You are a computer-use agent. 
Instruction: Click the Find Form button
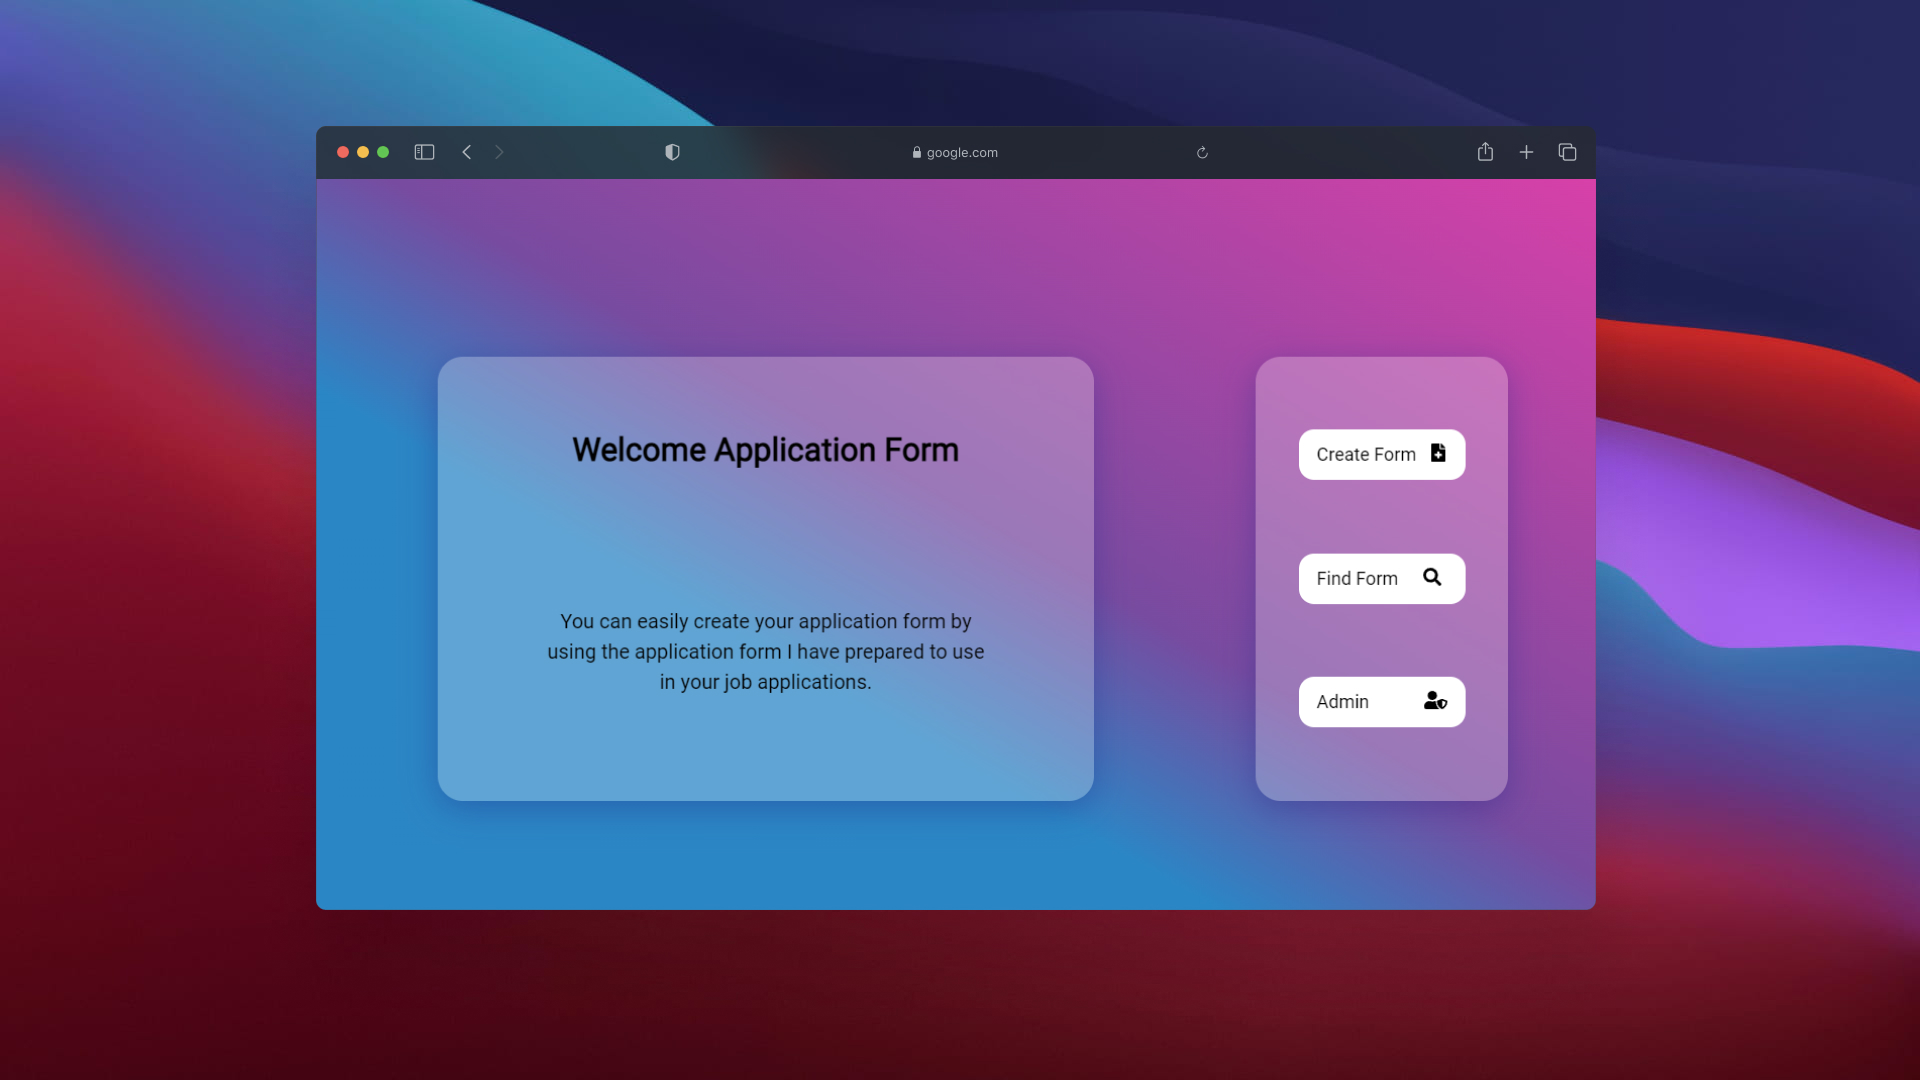1381,578
